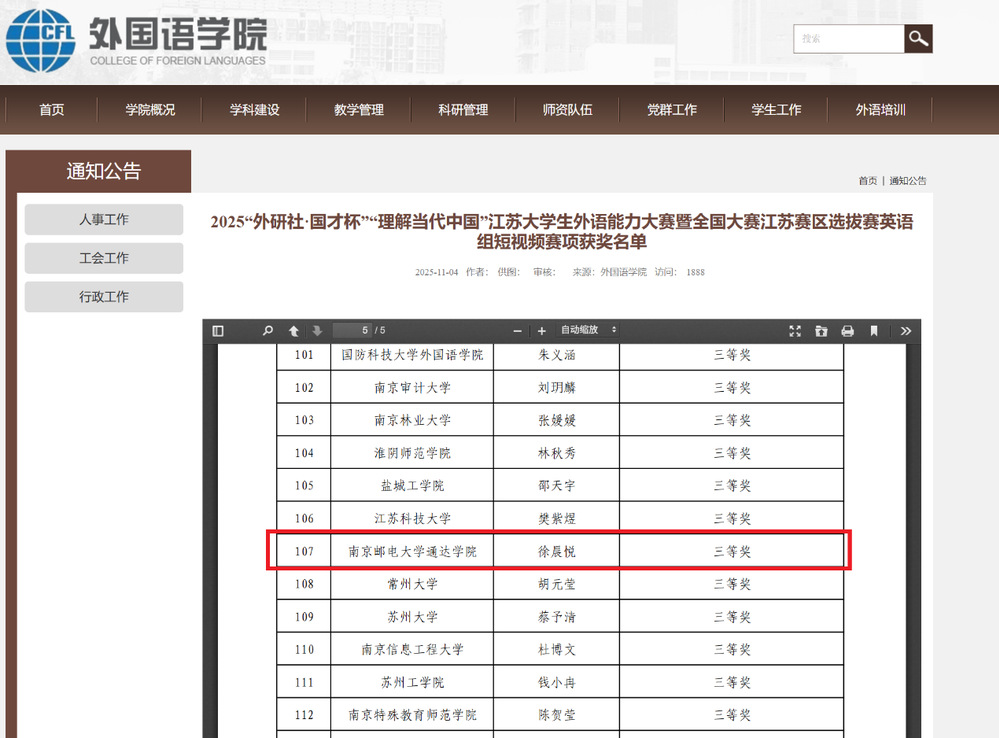Click the open file icon in PDF toolbar
The height and width of the screenshot is (738, 999).
pos(821,331)
